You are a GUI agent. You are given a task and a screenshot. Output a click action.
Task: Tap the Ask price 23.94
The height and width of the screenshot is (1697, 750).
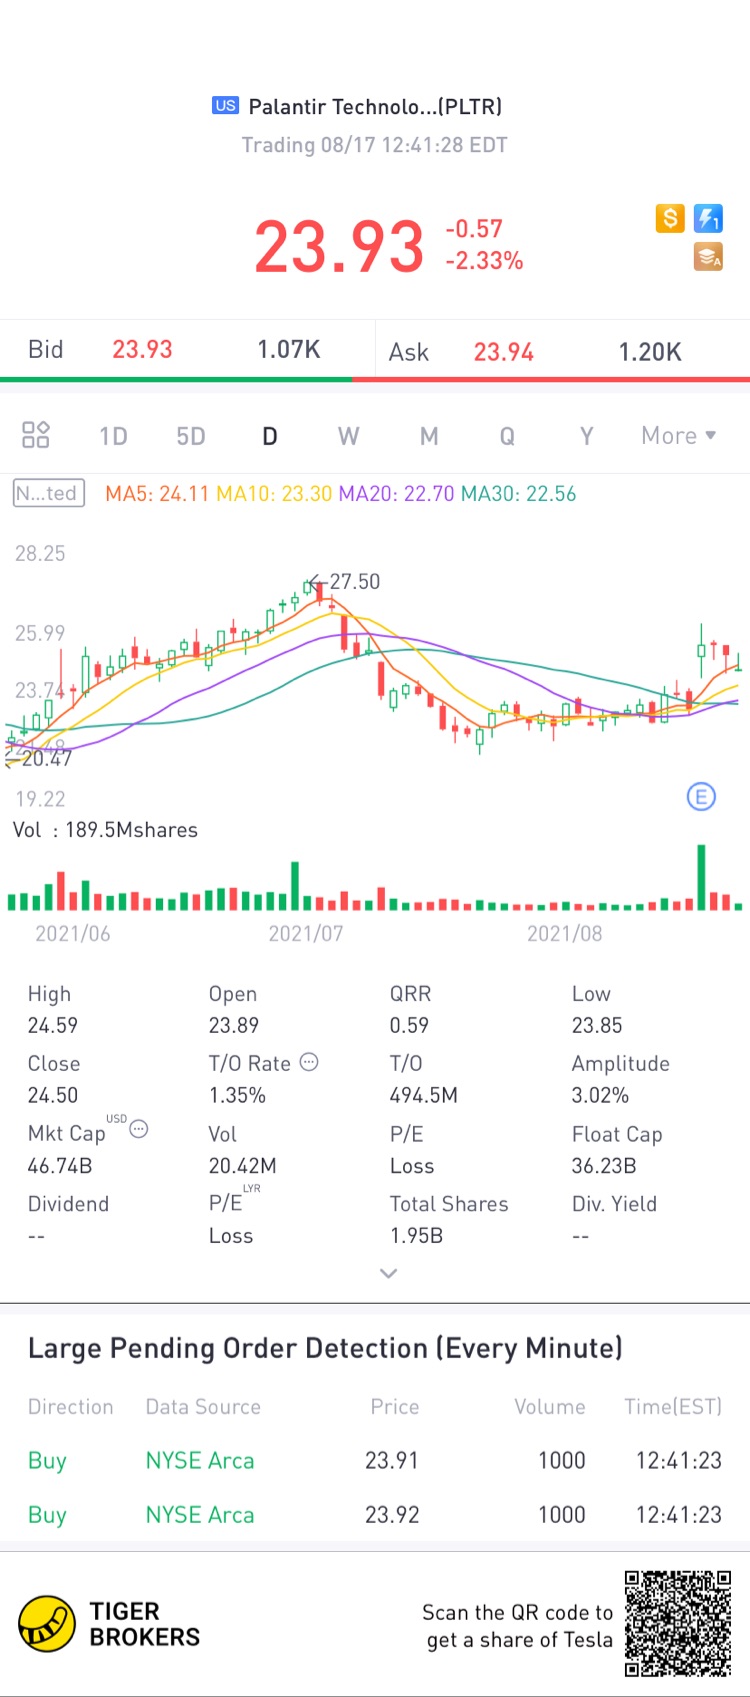(503, 352)
